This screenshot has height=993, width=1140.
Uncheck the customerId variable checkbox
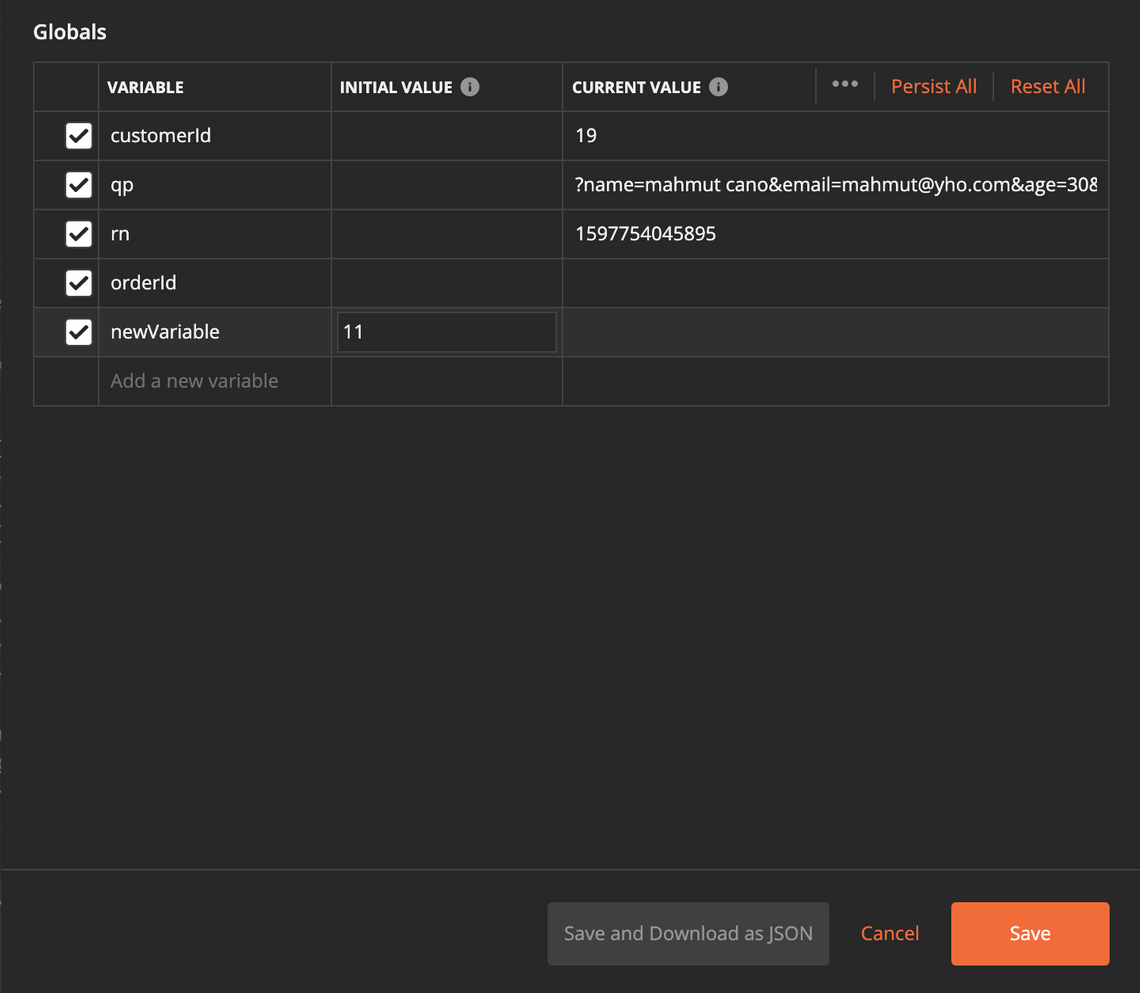79,136
